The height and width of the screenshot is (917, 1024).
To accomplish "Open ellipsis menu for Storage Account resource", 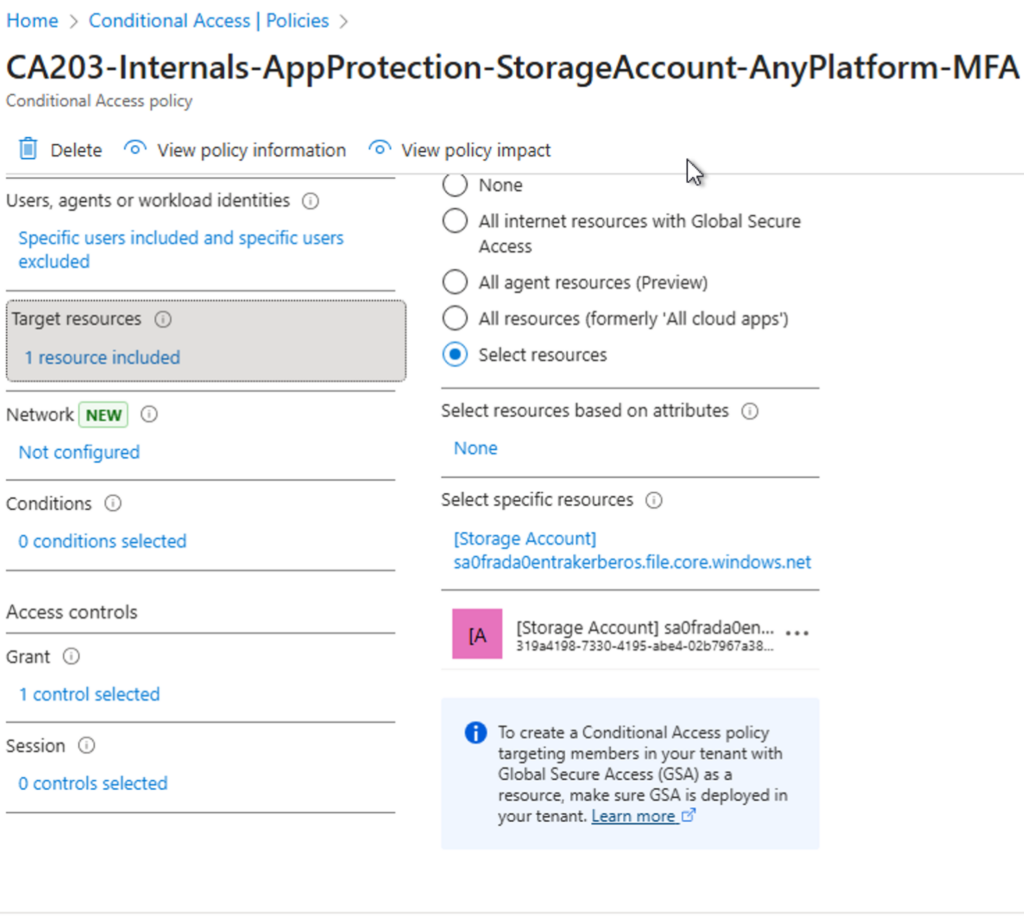I will (797, 634).
